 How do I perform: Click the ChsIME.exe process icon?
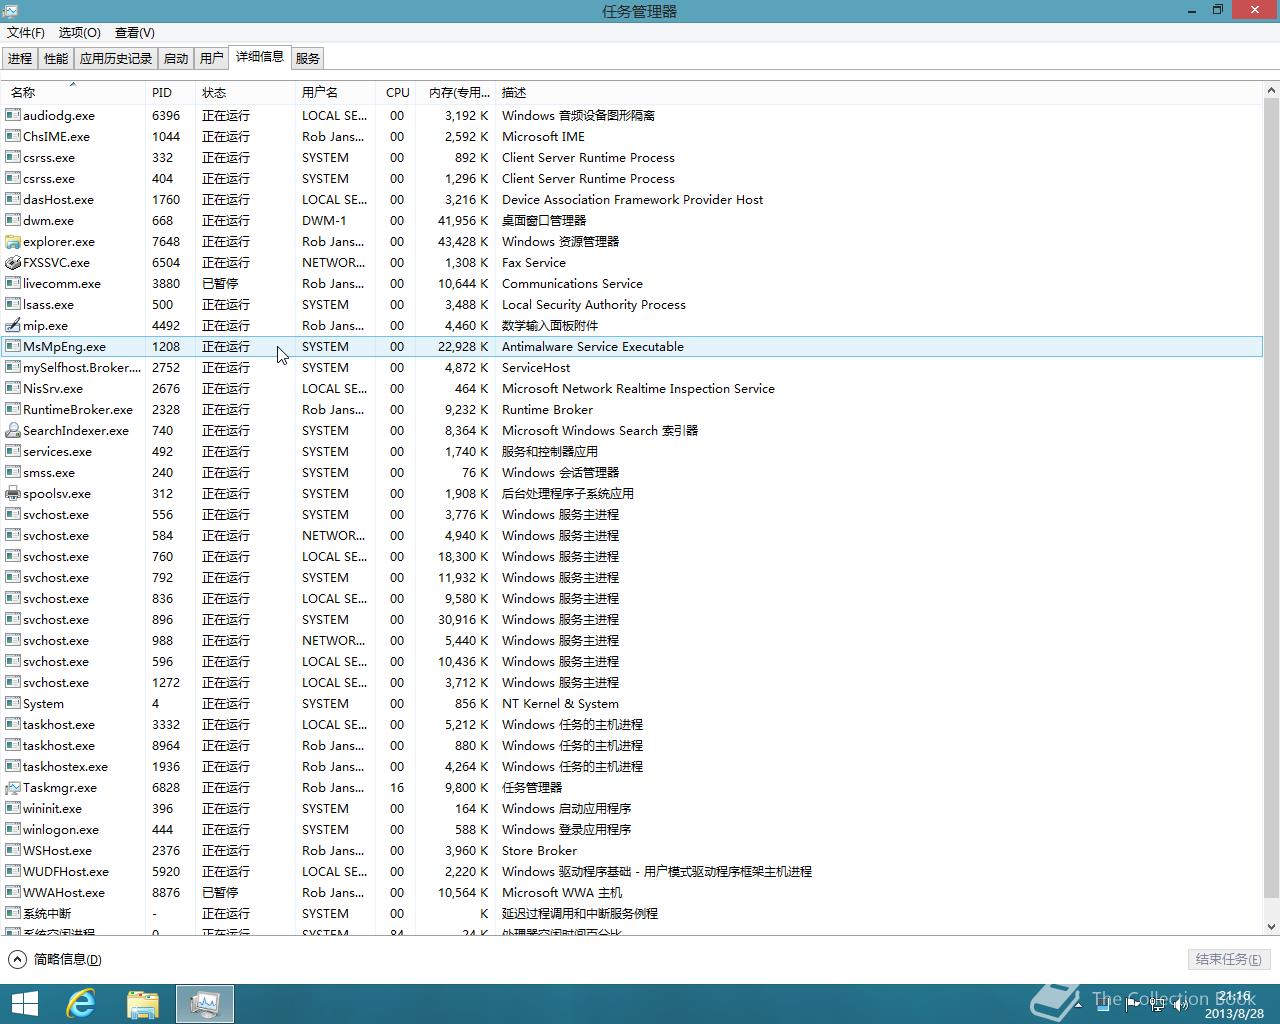tap(13, 136)
